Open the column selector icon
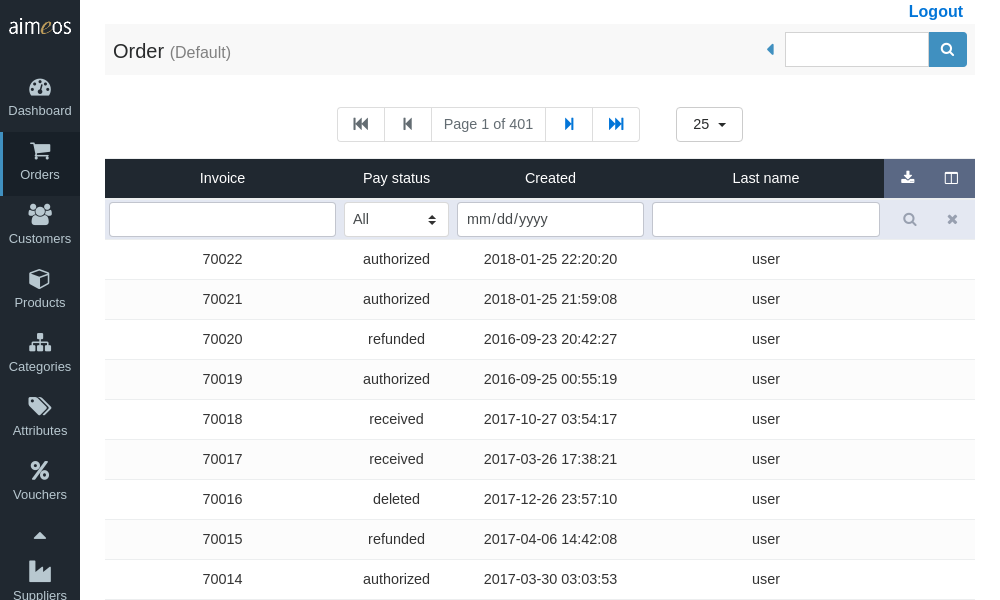Viewport: 1000px width, 600px height. 951,178
